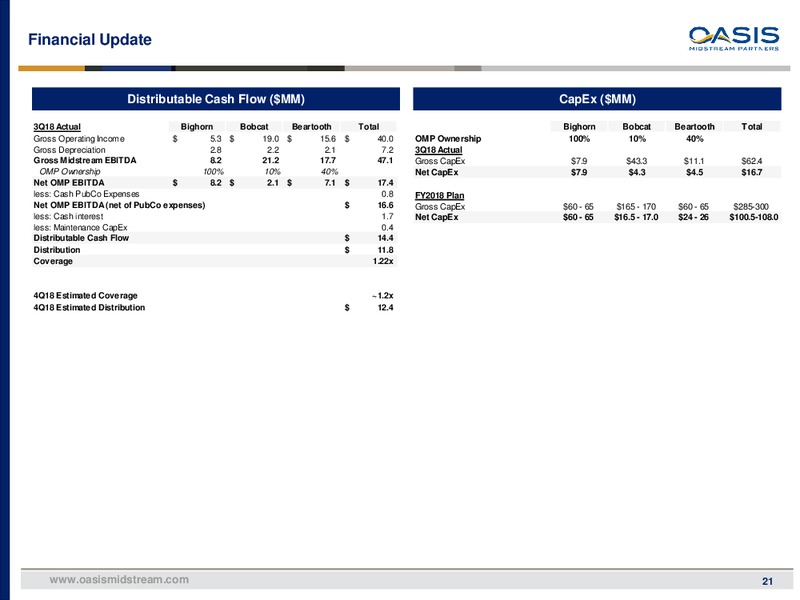Screen dimensions: 800x600
Task: Click Beartooth FY2018 Net CapEx $24 - 26
Action: [x=693, y=217]
